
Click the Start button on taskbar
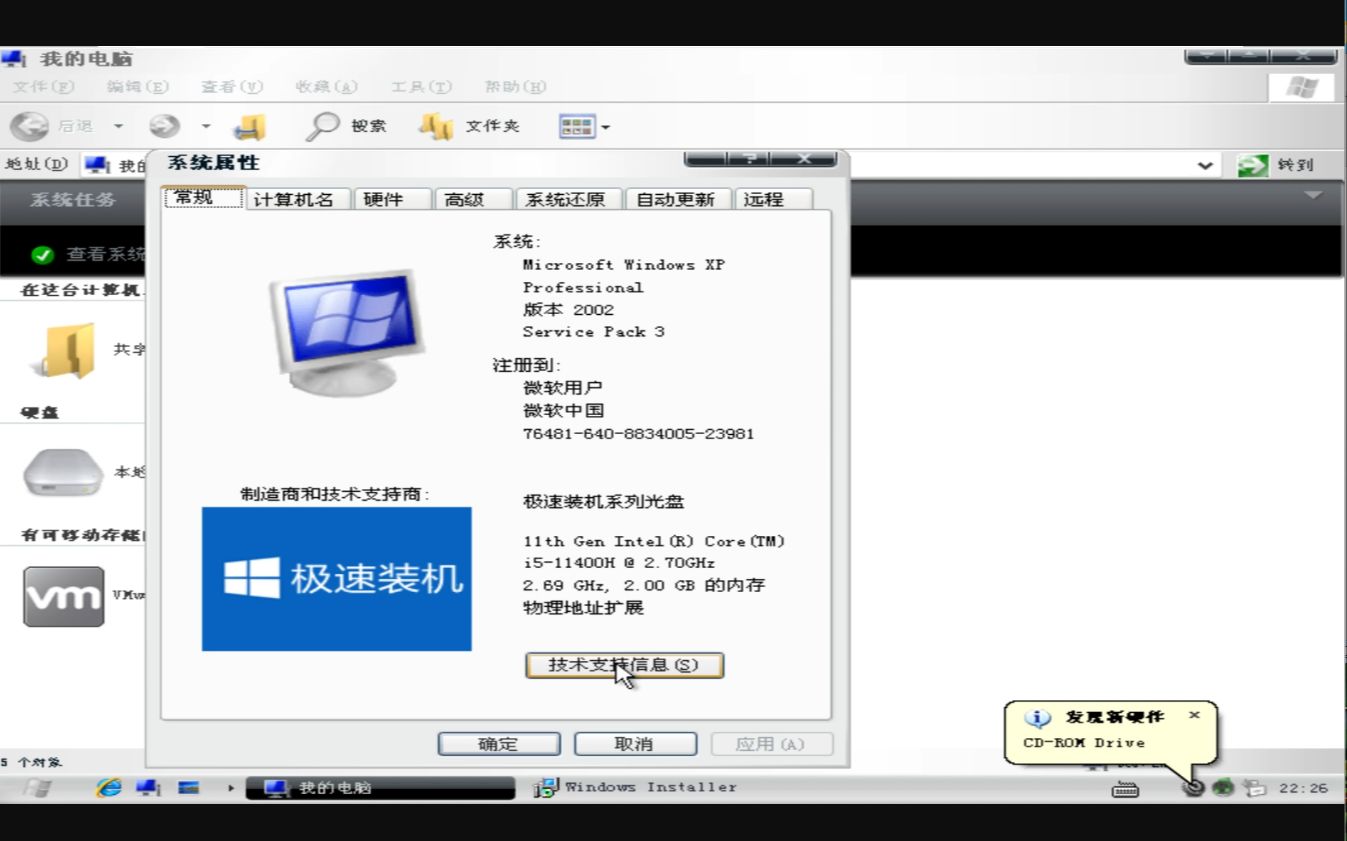point(37,788)
